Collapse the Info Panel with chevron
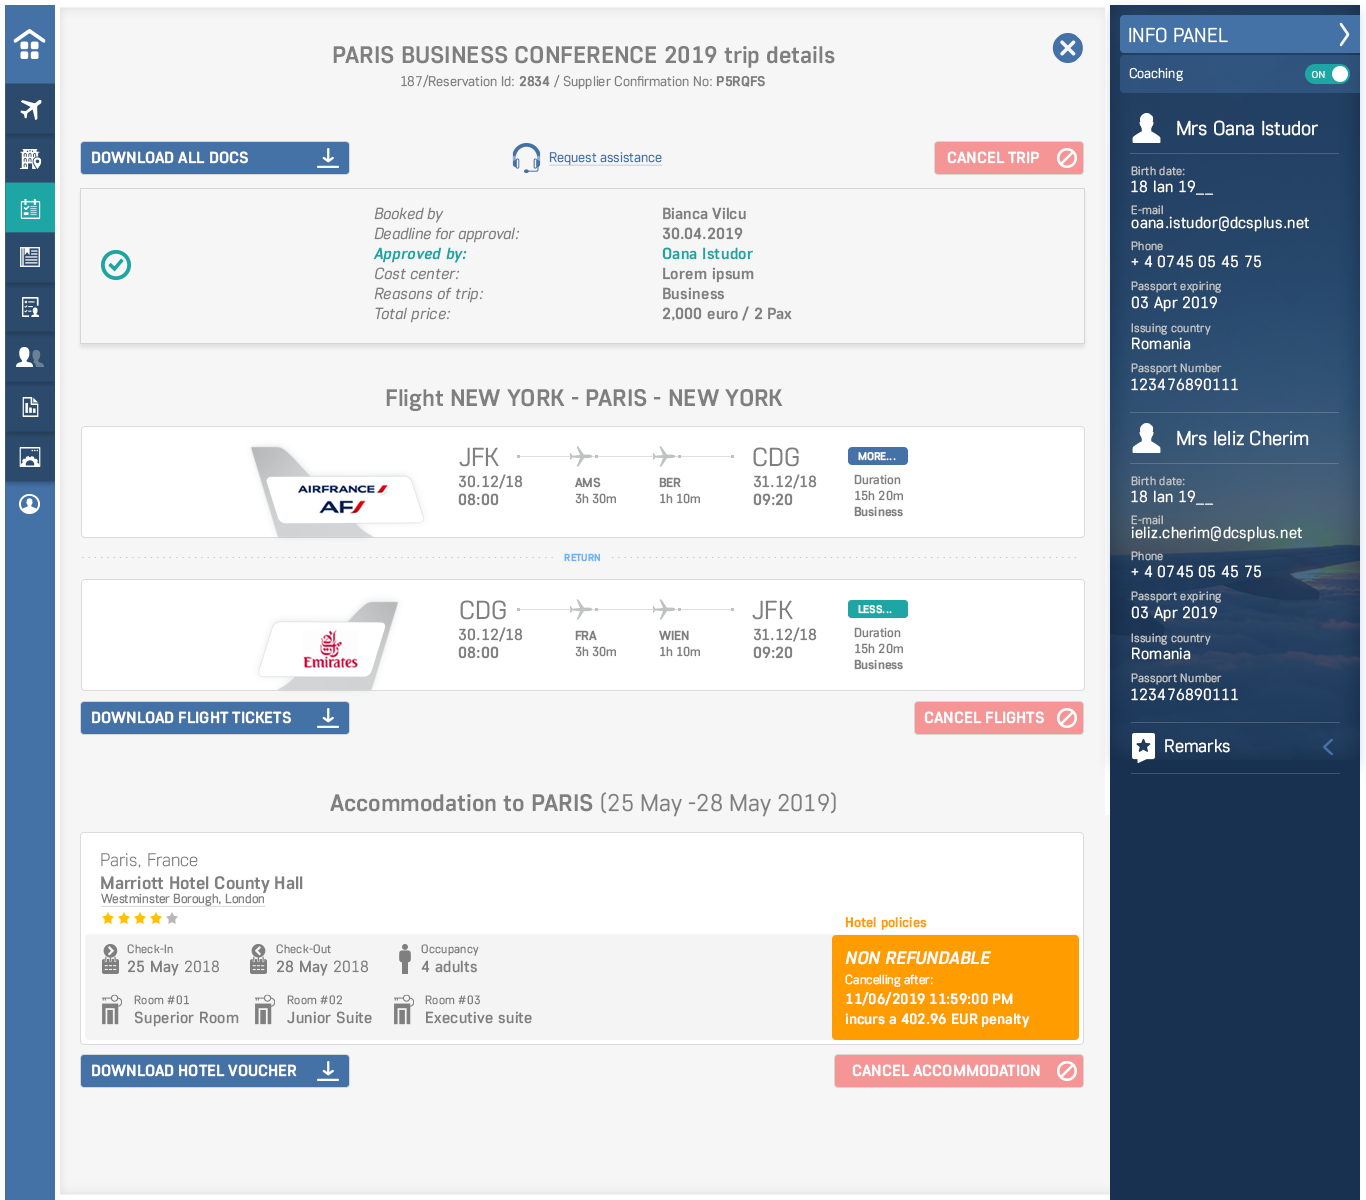Image resolution: width=1366 pixels, height=1200 pixels. (x=1344, y=35)
